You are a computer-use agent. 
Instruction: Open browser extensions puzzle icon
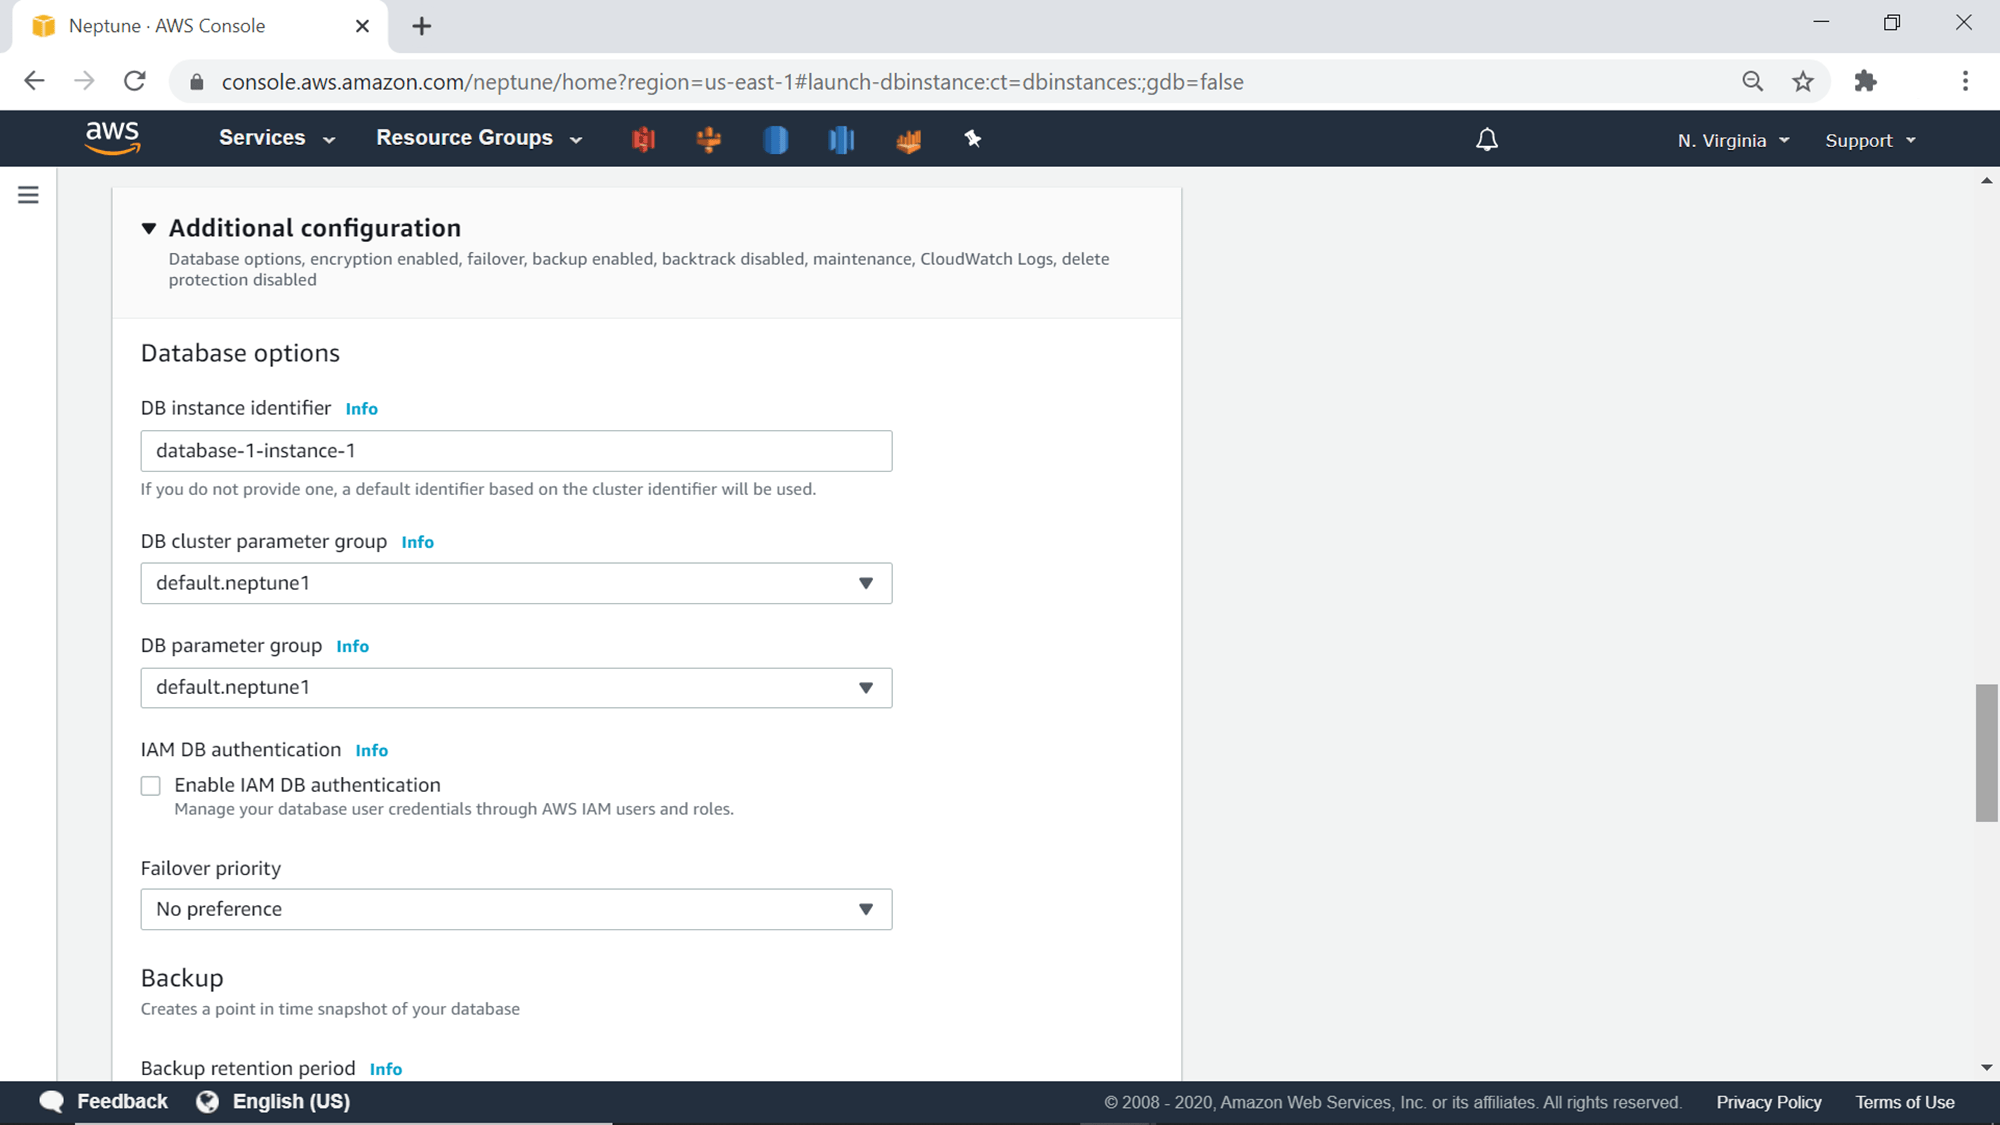pyautogui.click(x=1866, y=81)
